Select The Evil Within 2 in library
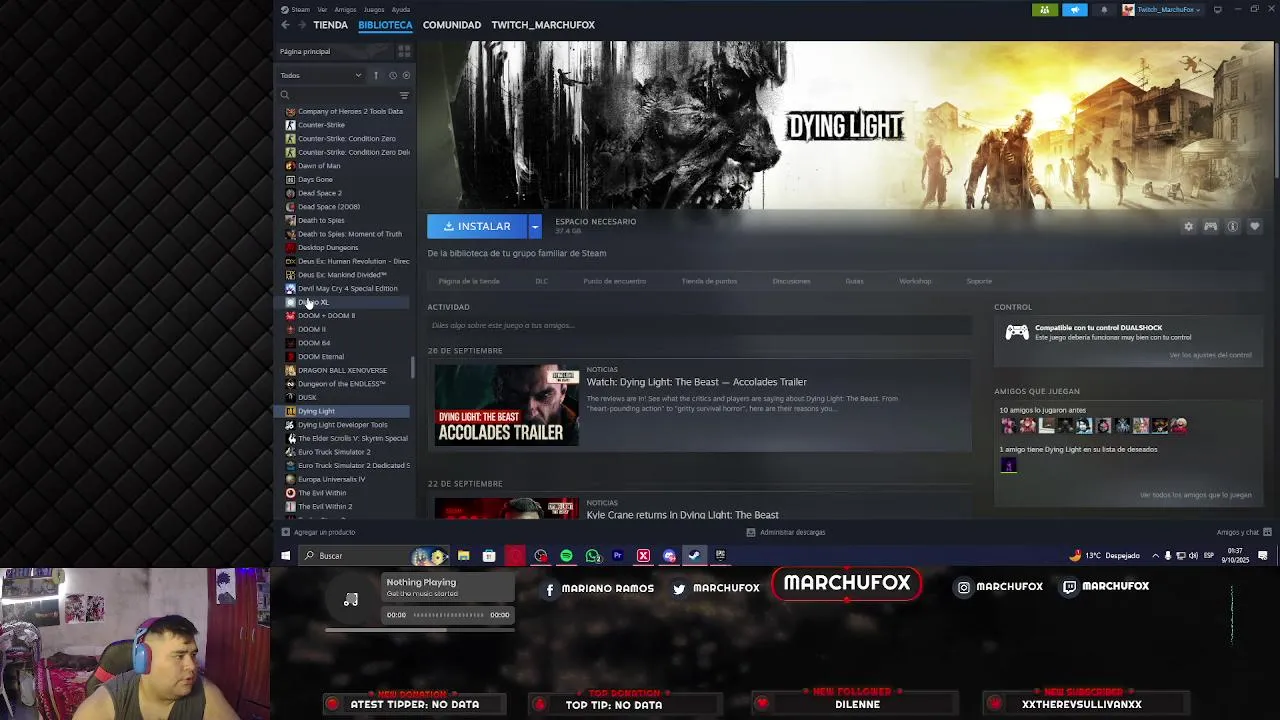Viewport: 1280px width, 720px height. click(325, 506)
